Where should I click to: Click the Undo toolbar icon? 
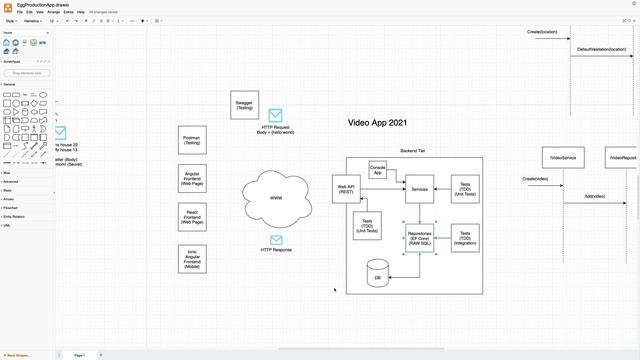point(67,21)
